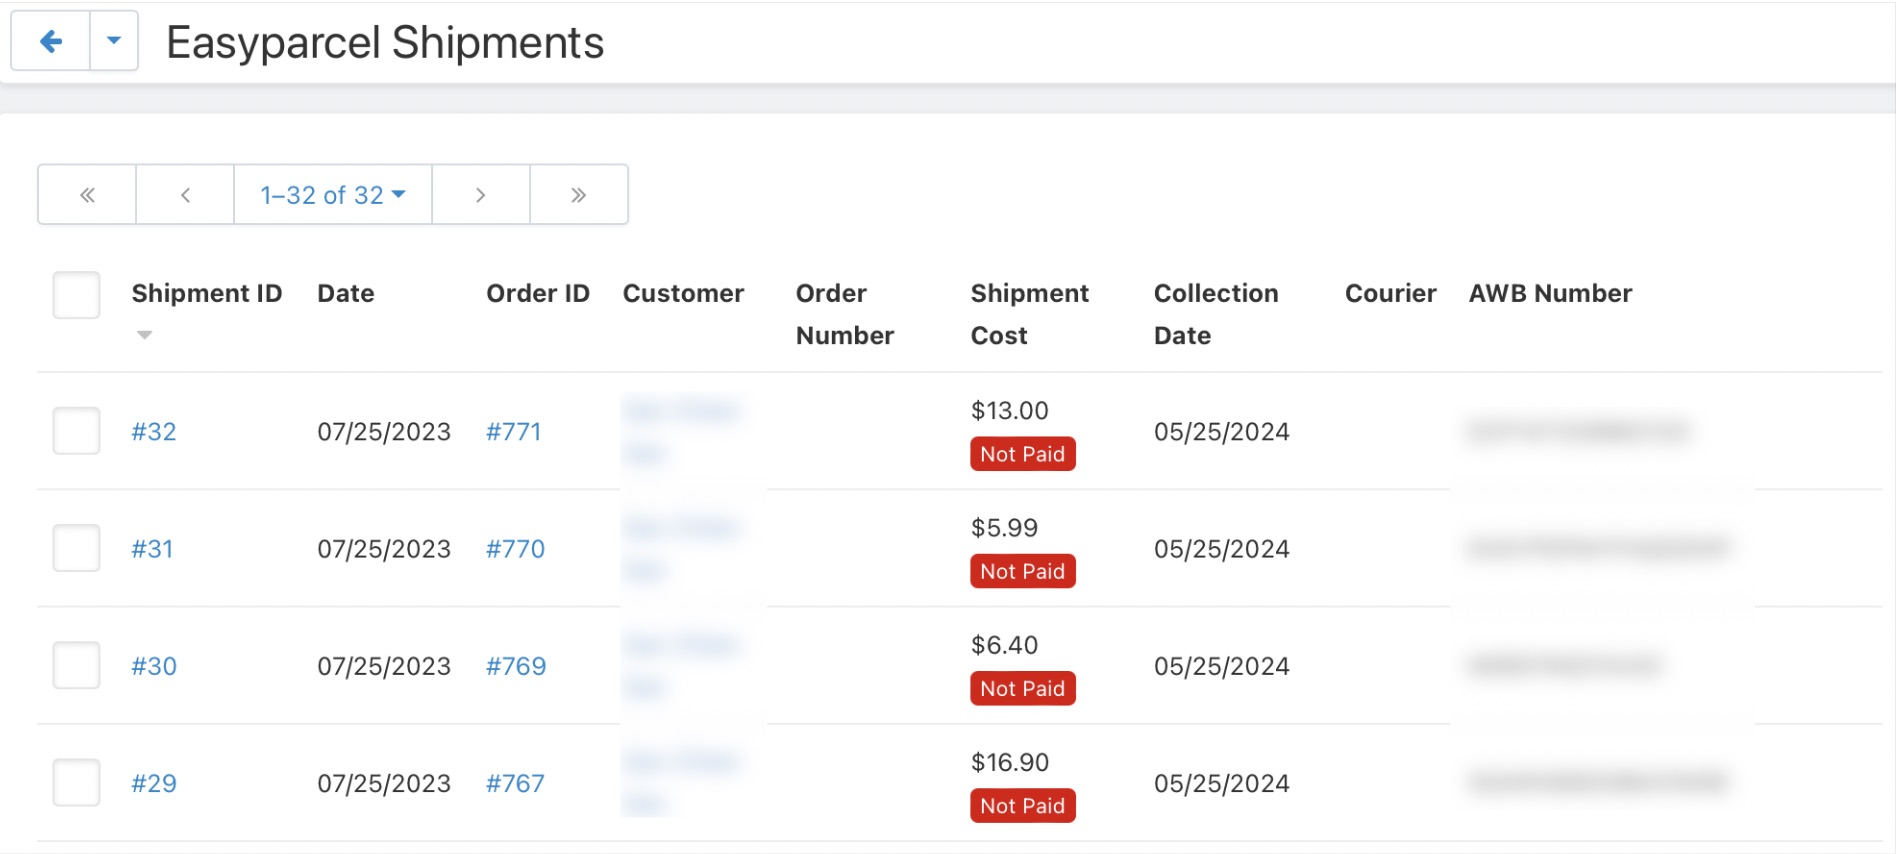Click the Not Paid badge under $13.00

click(1023, 454)
